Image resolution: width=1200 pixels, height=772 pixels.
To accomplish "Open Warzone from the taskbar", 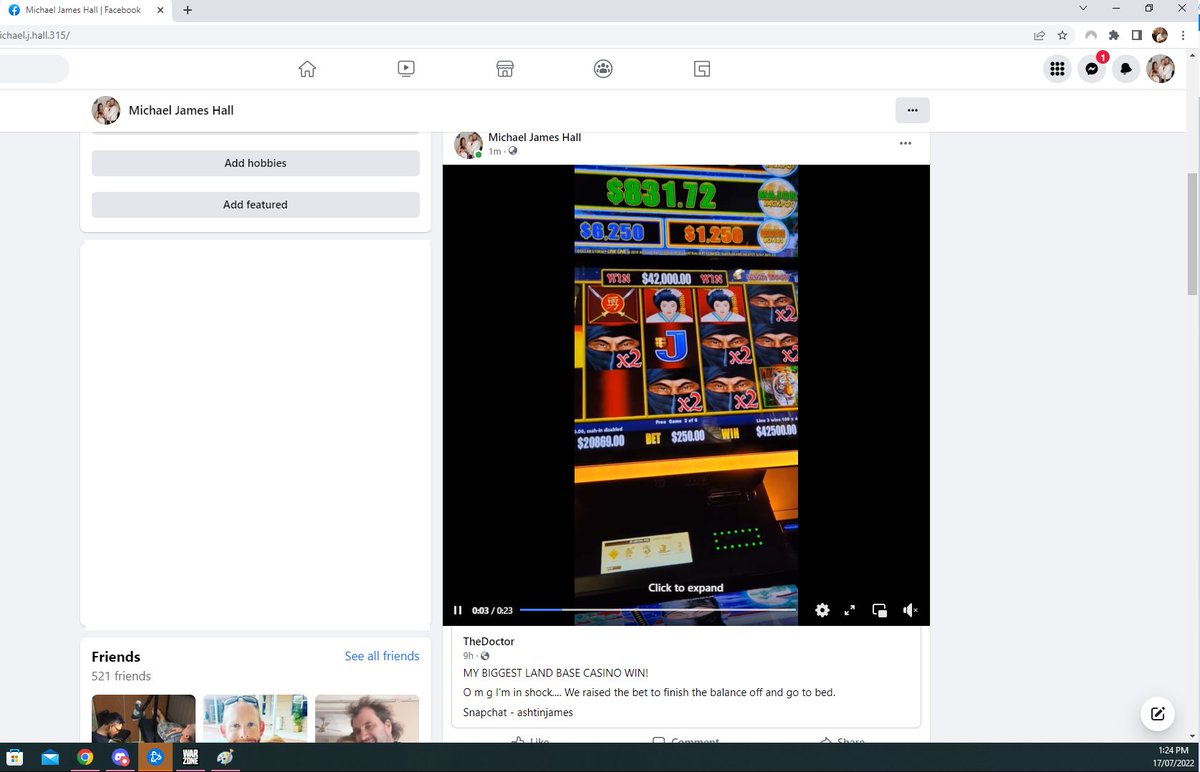I will 190,757.
